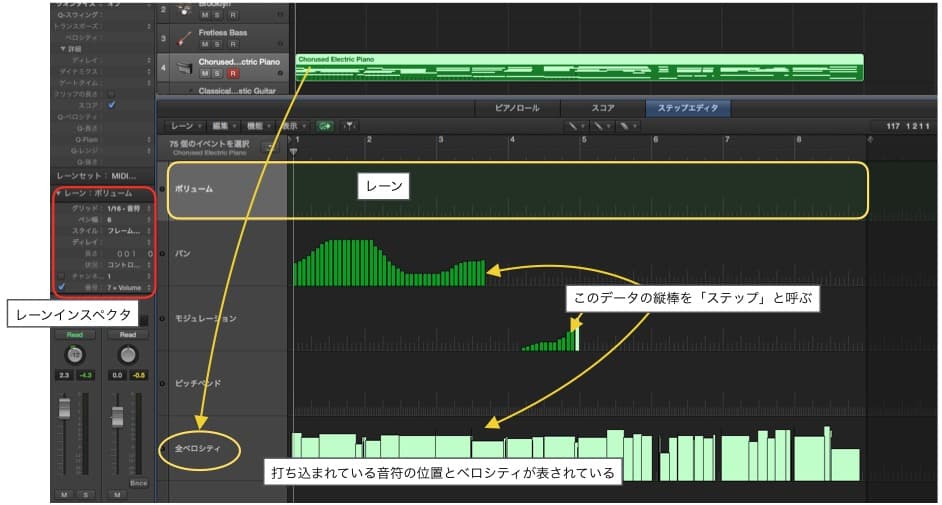Open the グリッド 1/16 音符 dropdown
The image size is (942, 505).
[x=129, y=208]
